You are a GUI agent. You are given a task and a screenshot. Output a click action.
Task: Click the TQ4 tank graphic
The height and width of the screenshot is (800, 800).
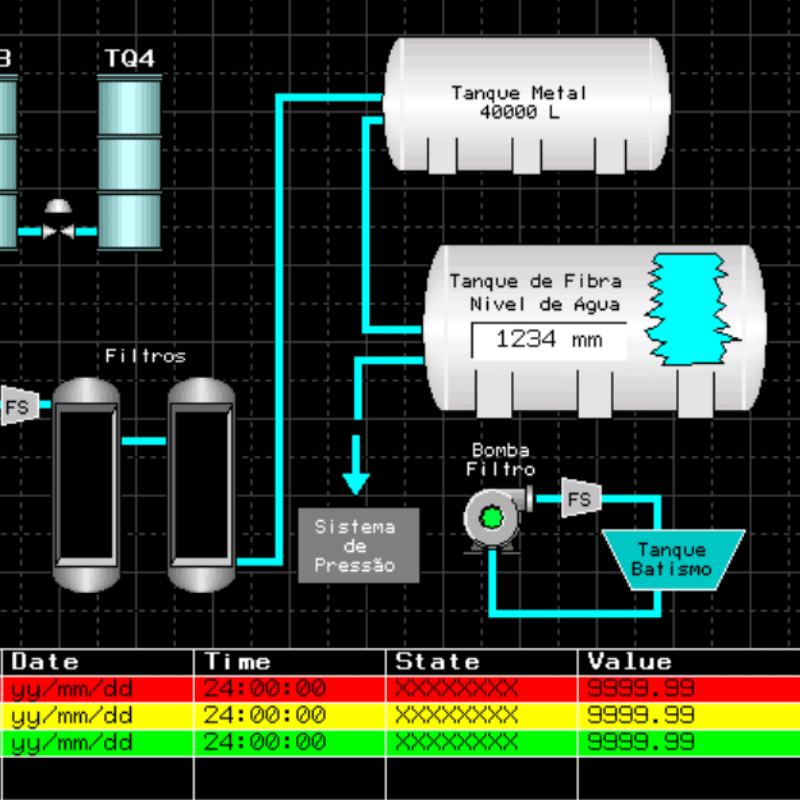[130, 162]
